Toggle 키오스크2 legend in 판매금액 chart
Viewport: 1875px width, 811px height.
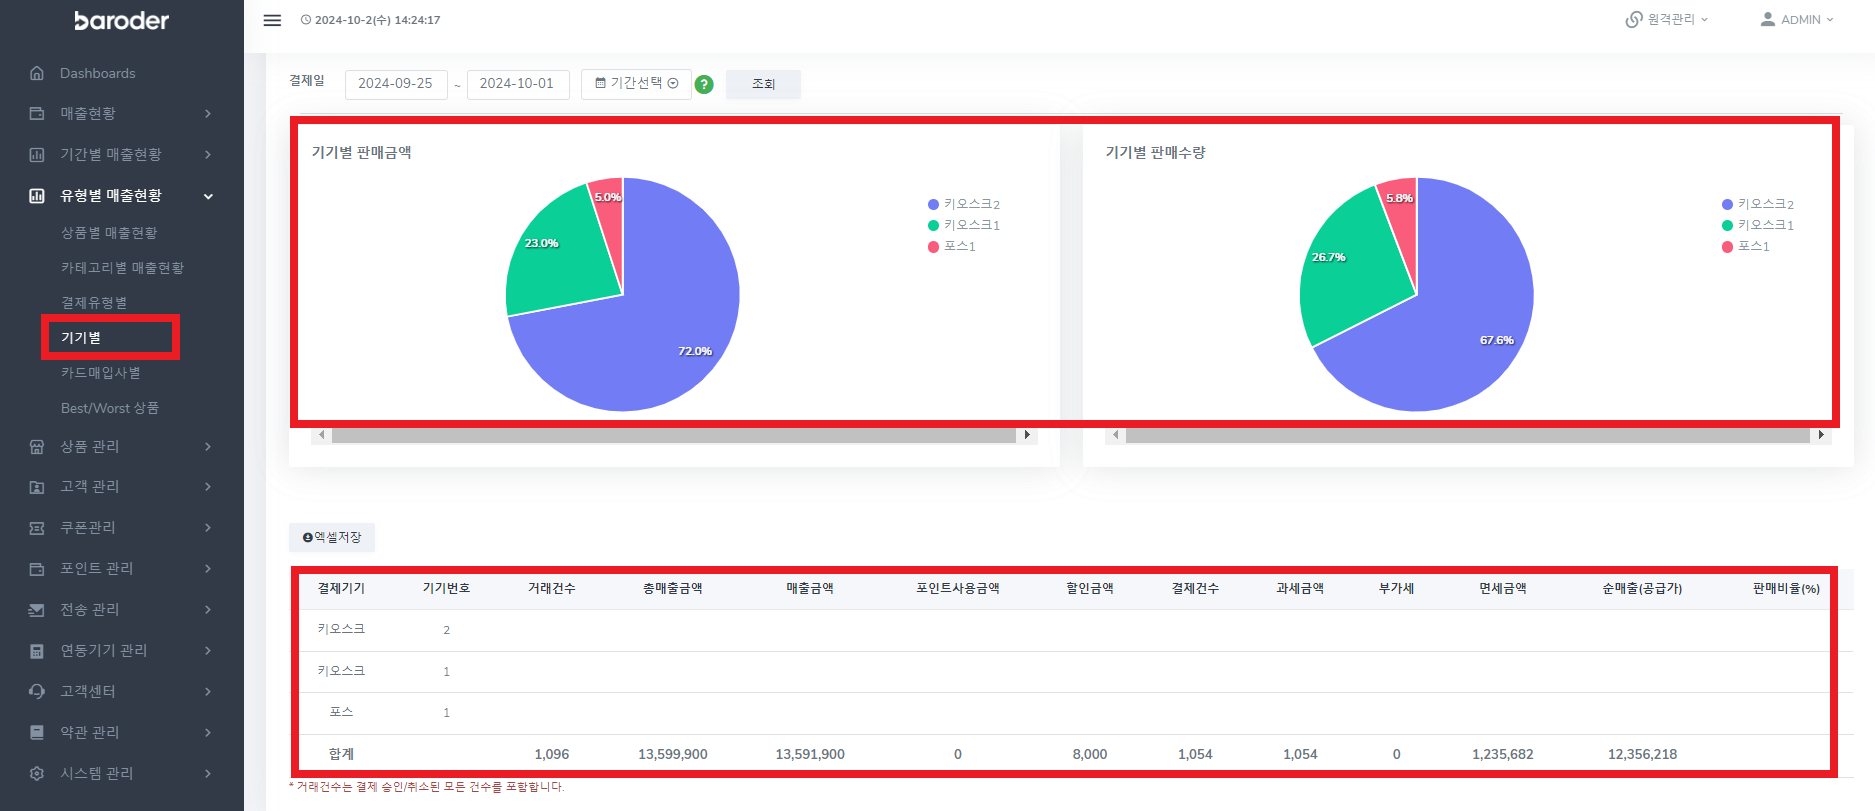coord(963,204)
